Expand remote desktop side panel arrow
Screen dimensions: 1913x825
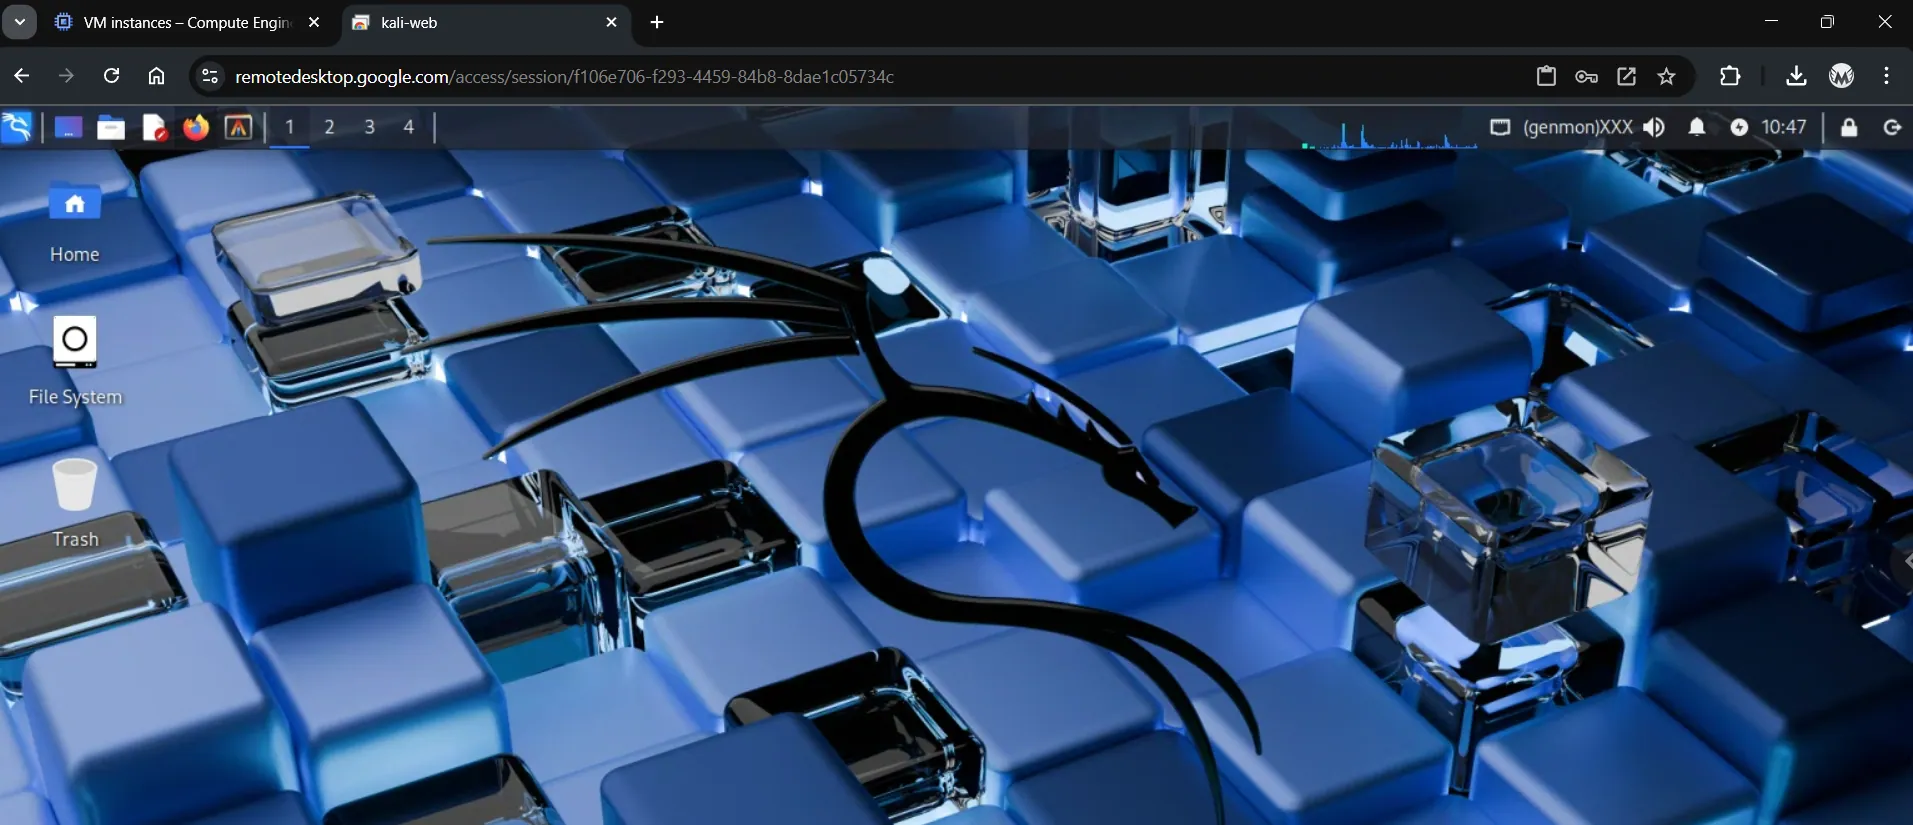pyautogui.click(x=1906, y=560)
